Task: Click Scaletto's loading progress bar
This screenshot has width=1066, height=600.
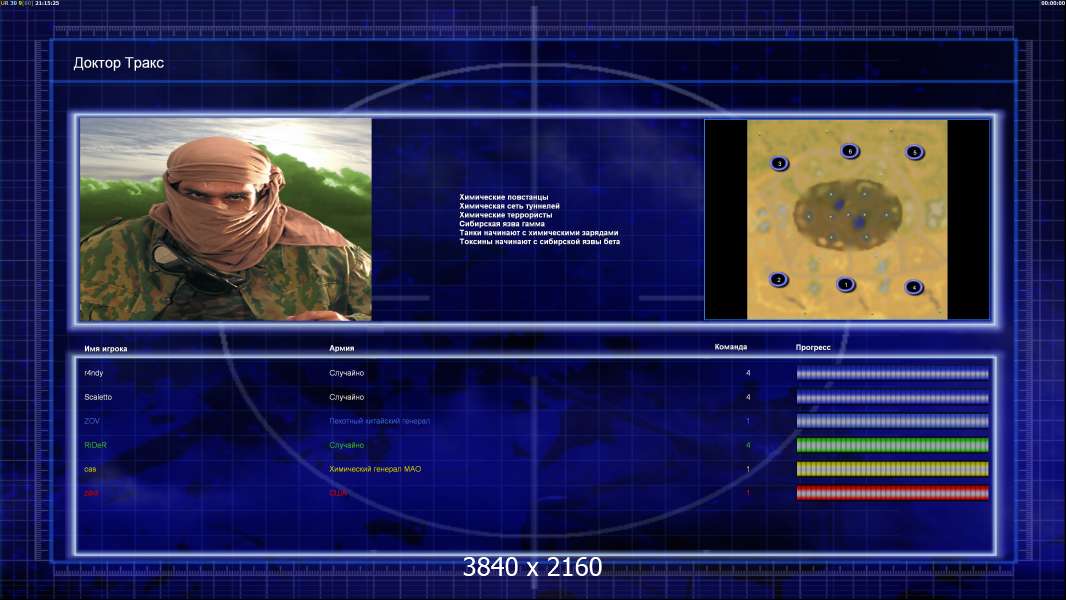Action: 892,397
